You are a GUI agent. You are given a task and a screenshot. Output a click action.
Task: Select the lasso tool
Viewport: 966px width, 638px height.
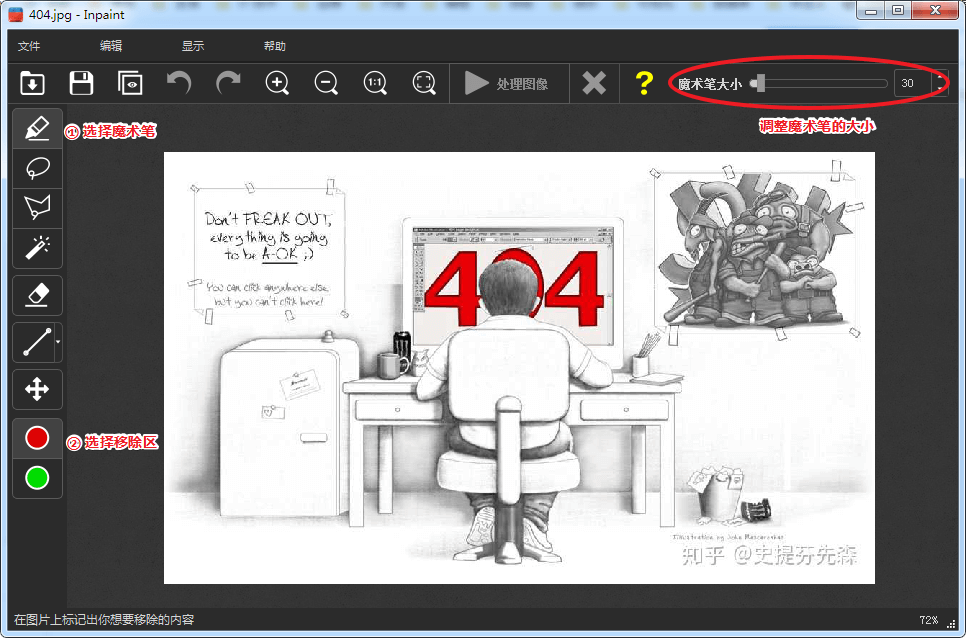point(38,168)
